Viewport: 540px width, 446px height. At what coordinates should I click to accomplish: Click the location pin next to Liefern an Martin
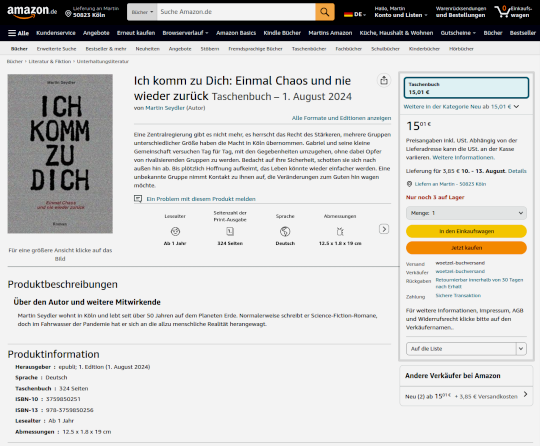pos(409,184)
